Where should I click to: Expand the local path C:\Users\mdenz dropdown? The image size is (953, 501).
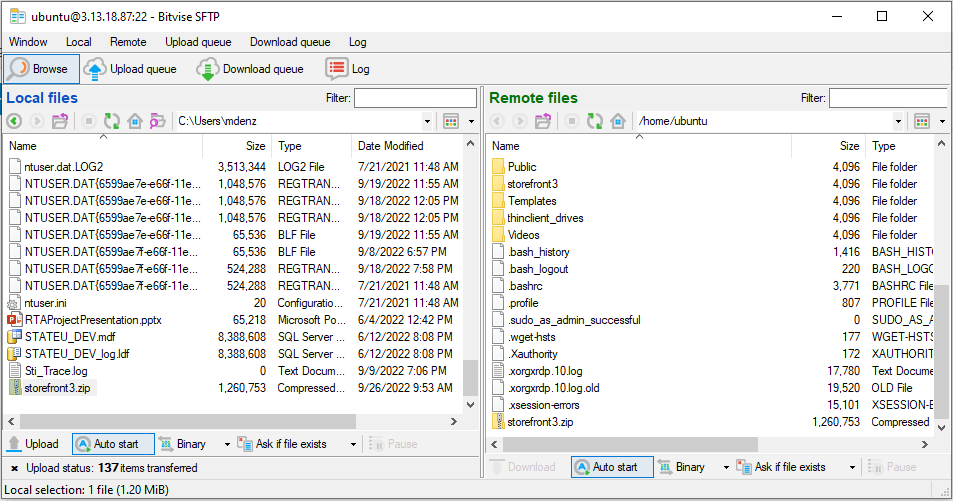[427, 121]
